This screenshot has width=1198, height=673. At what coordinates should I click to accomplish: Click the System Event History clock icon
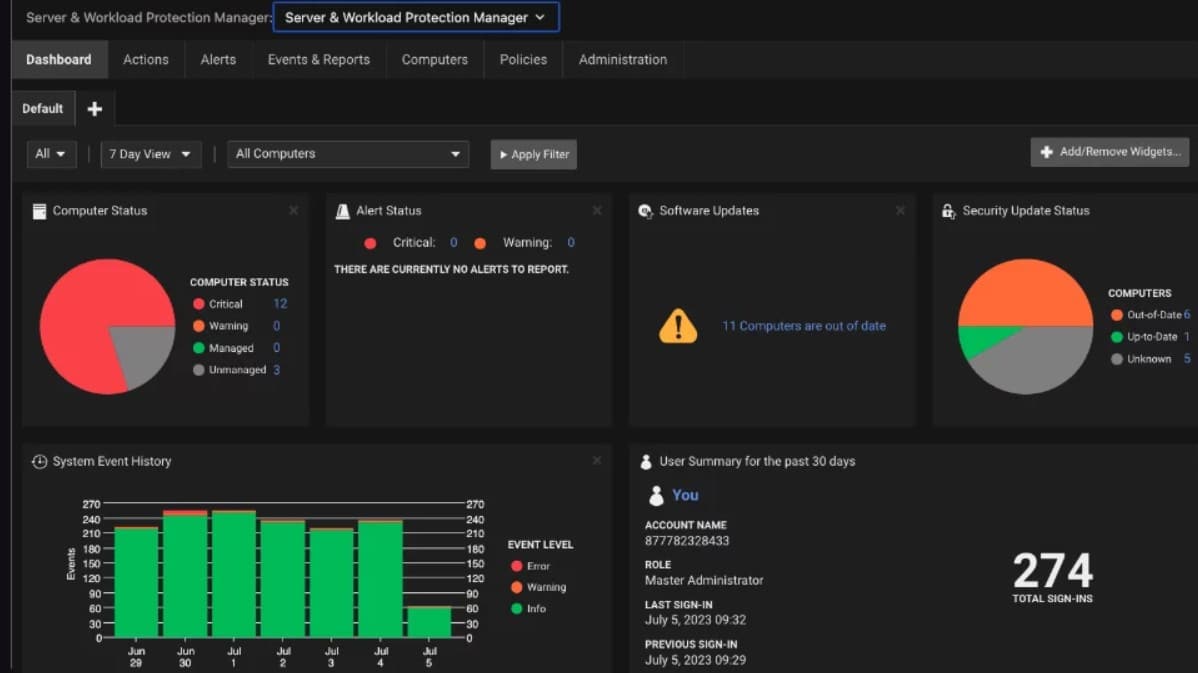click(37, 461)
